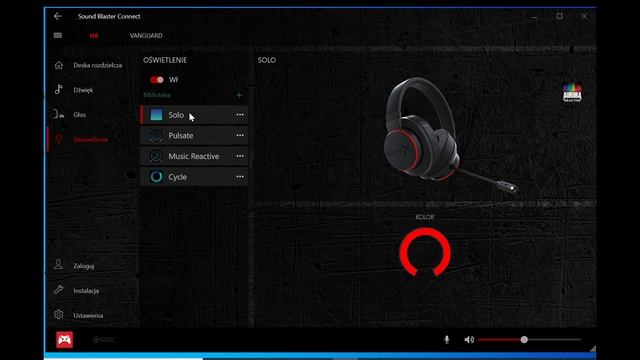Click the user account icon
Image resolution: width=640 pixels, height=360 pixels.
coord(59,264)
